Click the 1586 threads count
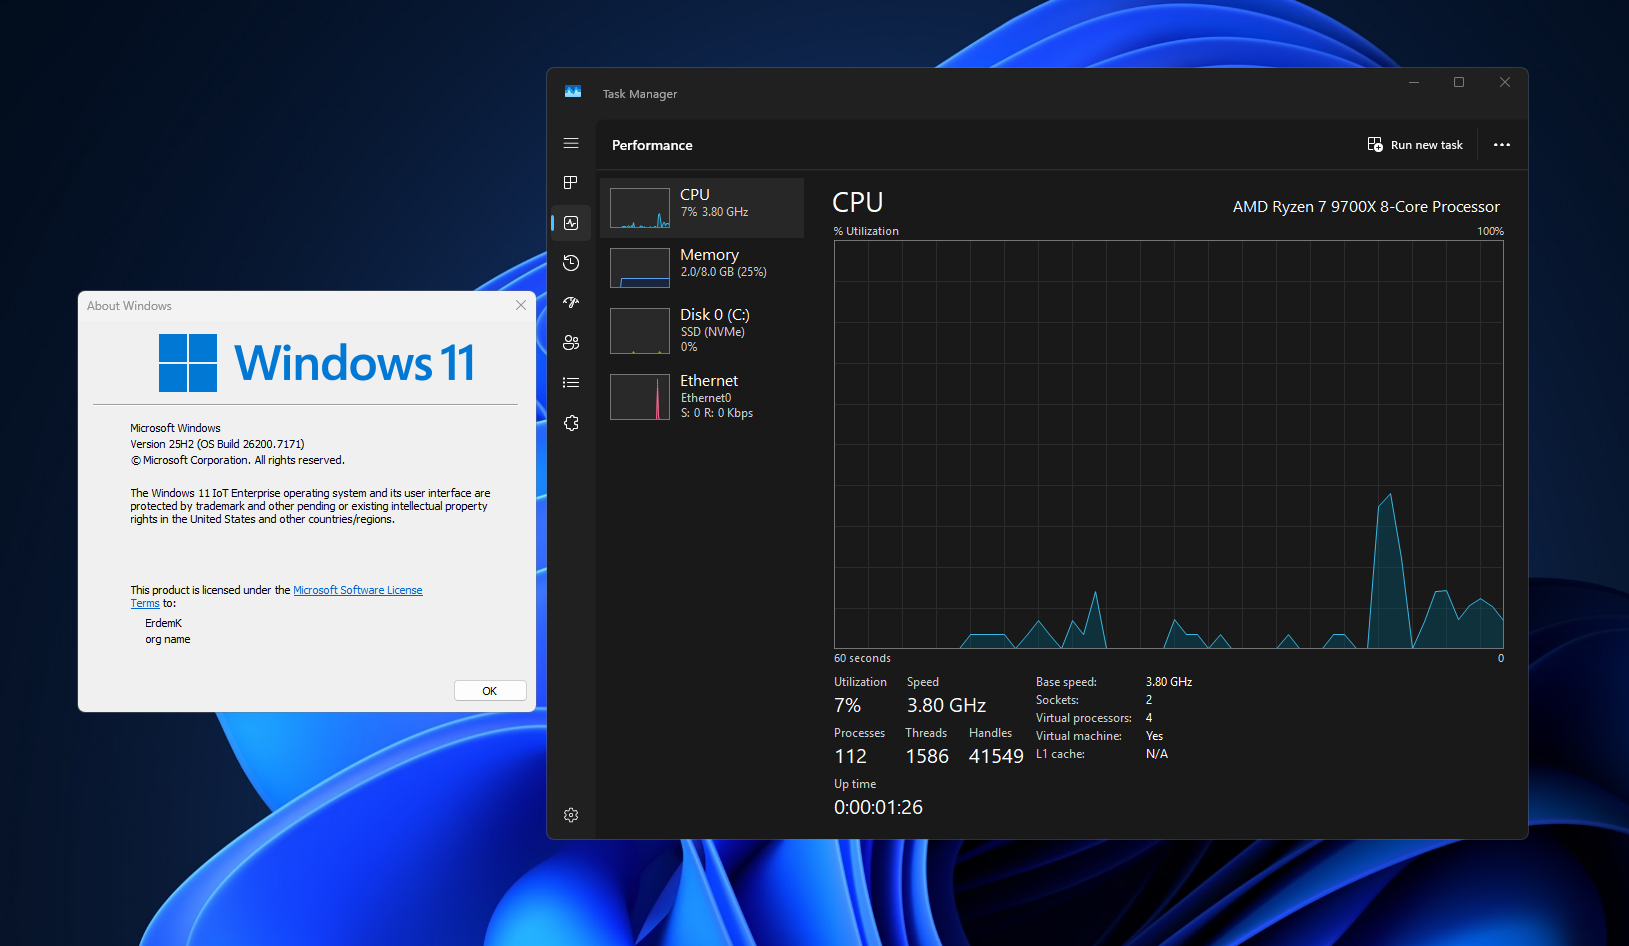 click(927, 756)
